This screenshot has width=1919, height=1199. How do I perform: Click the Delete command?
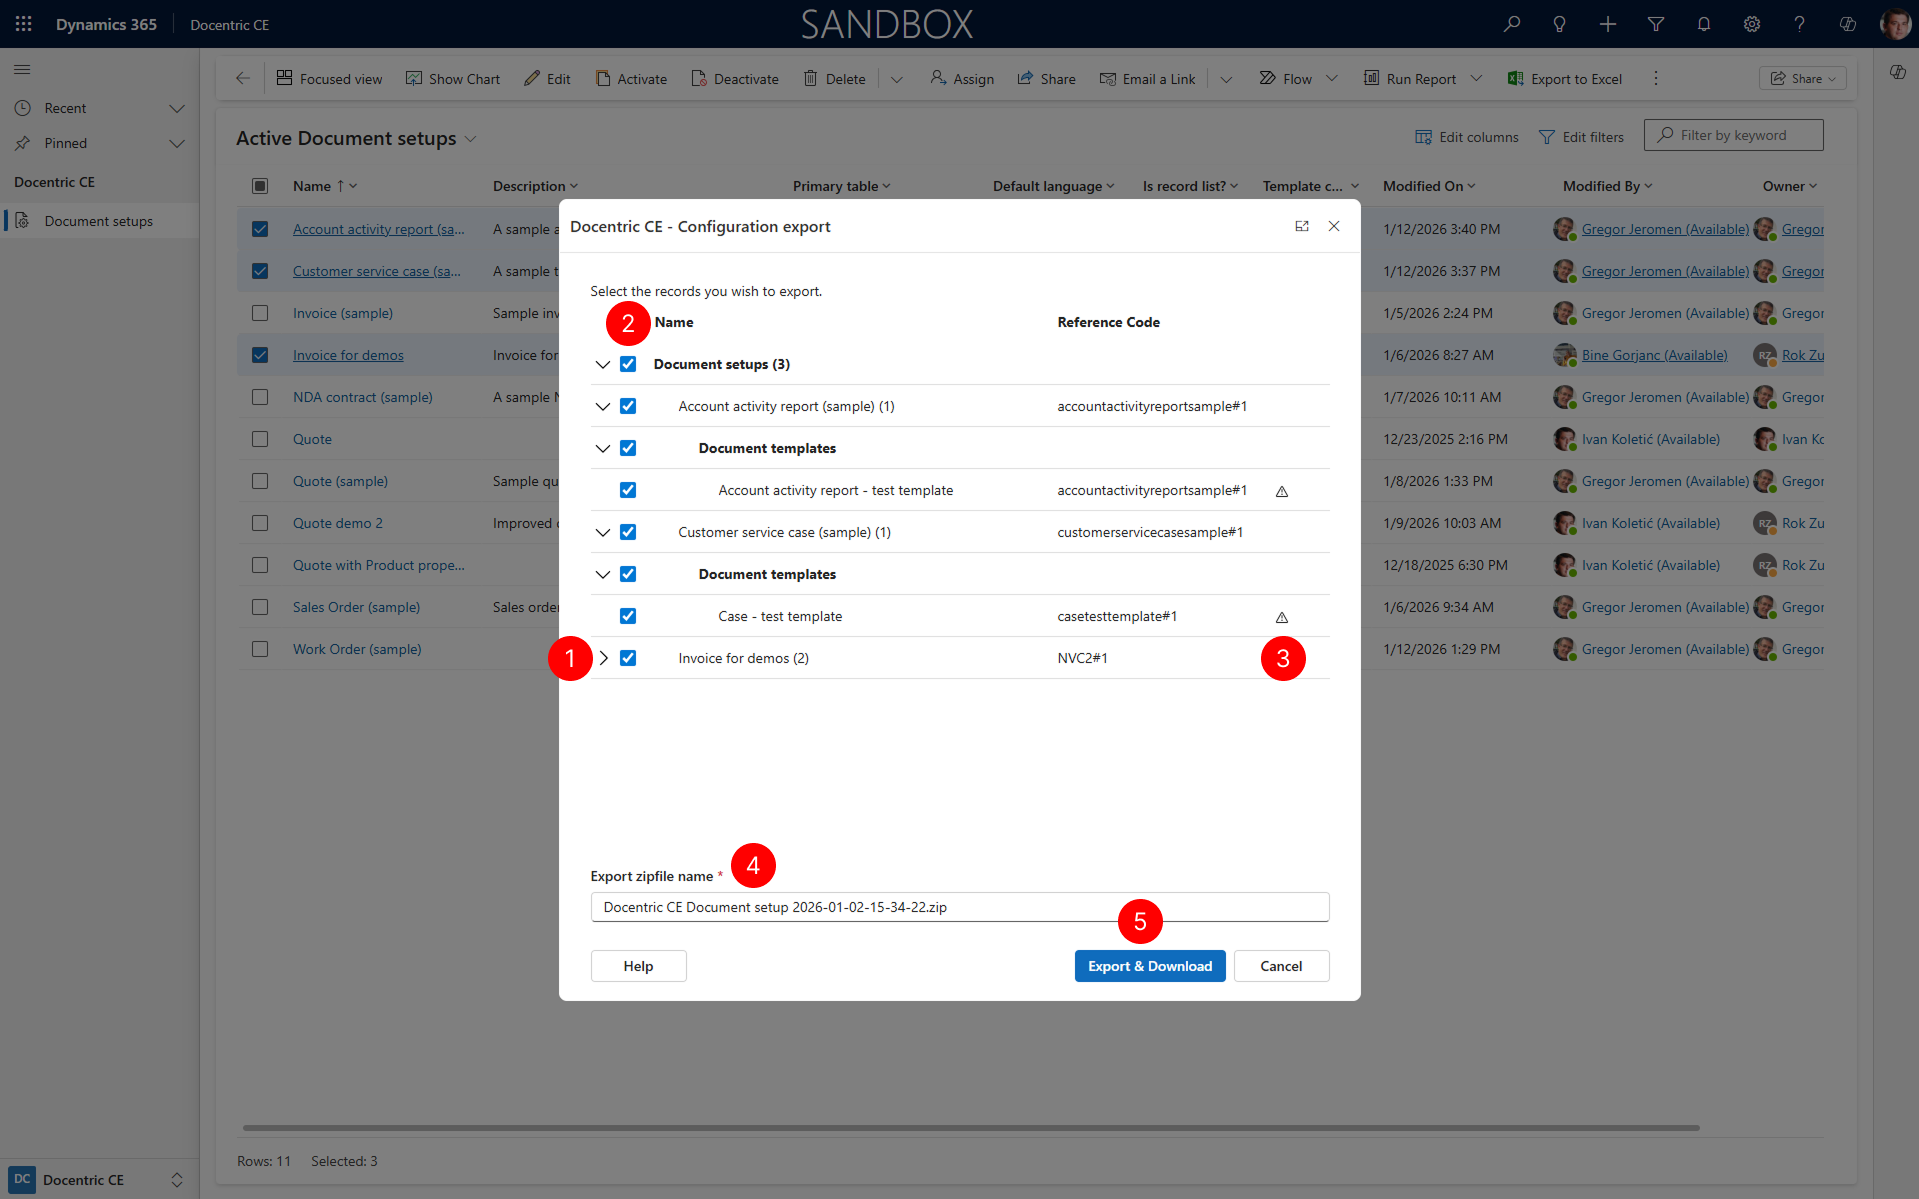[x=835, y=79]
